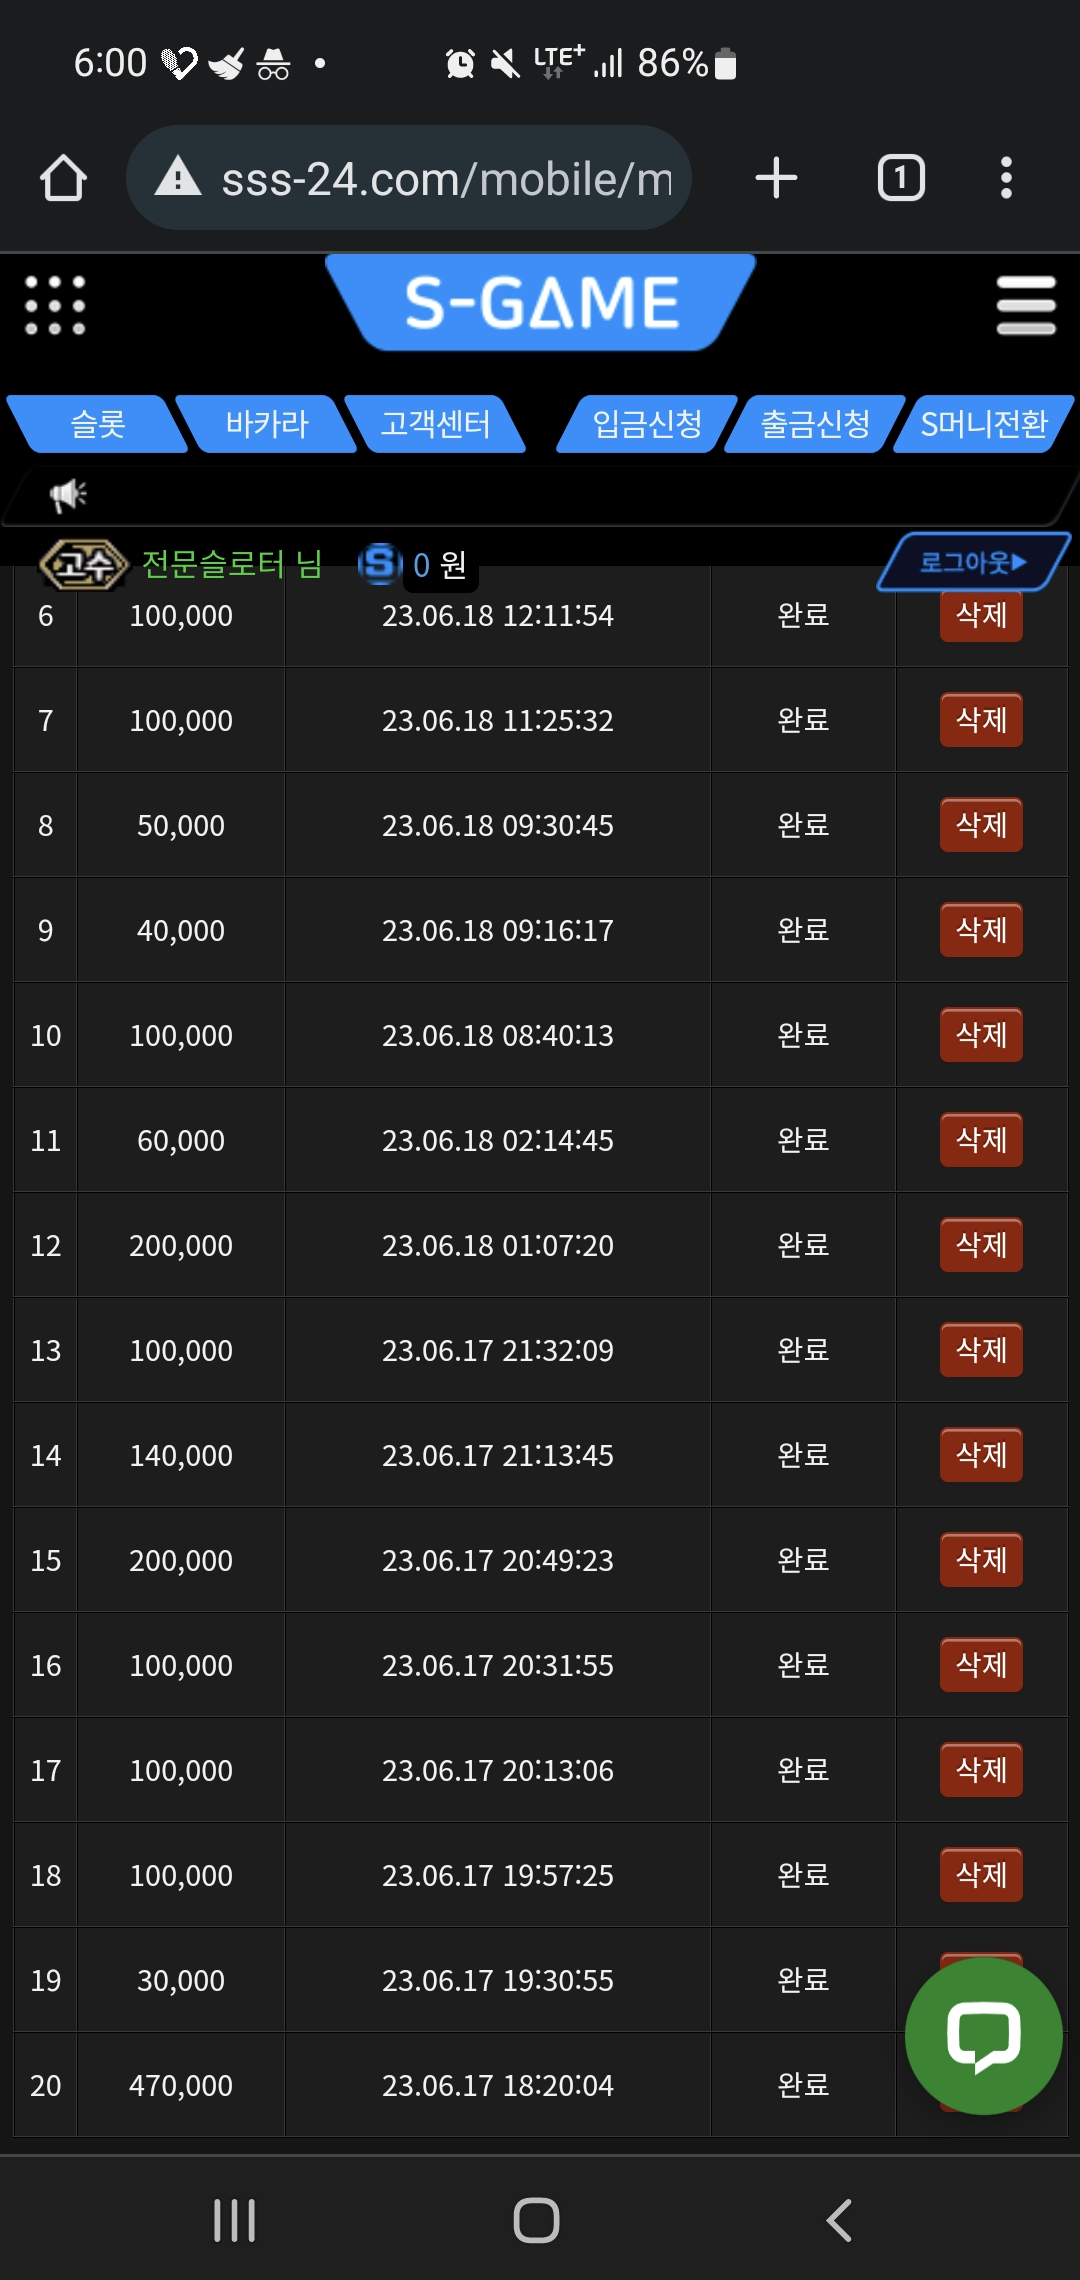This screenshot has height=2280, width=1080.
Task: Open the 입금신청 tab
Action: tap(647, 424)
